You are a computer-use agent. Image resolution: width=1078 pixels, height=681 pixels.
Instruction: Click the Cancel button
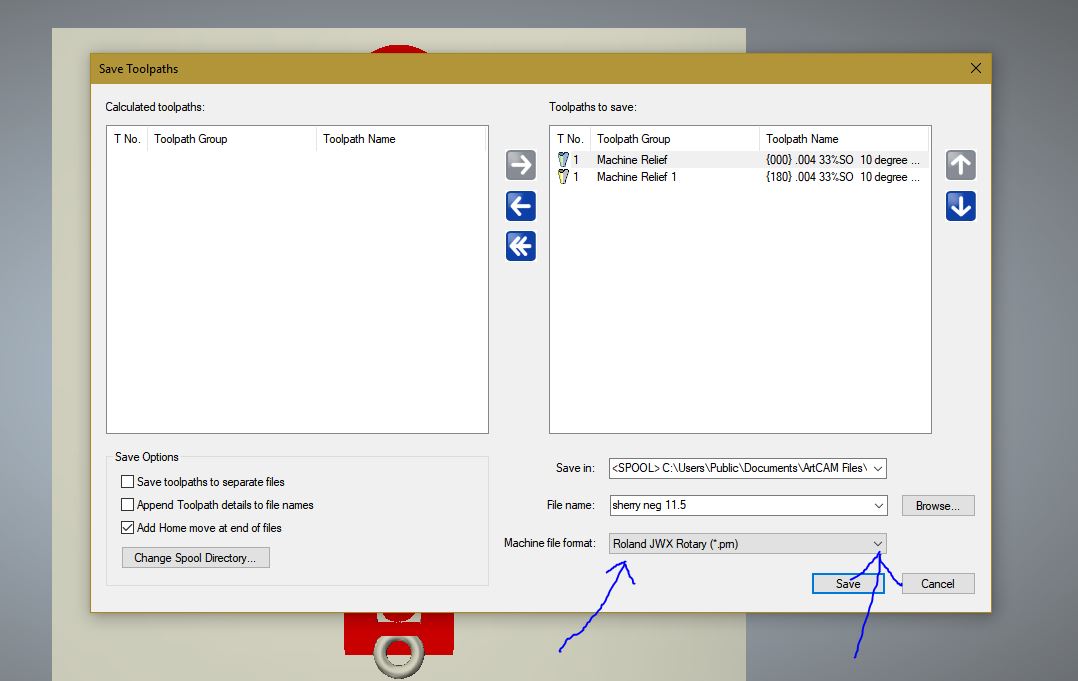pos(937,583)
